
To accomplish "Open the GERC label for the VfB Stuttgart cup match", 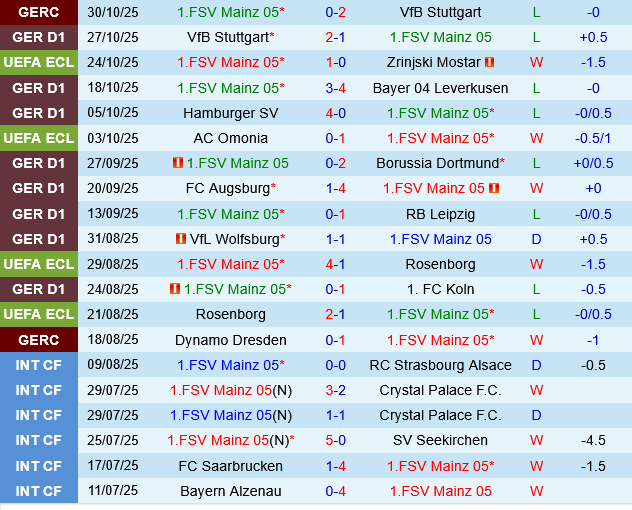I will [x=39, y=12].
